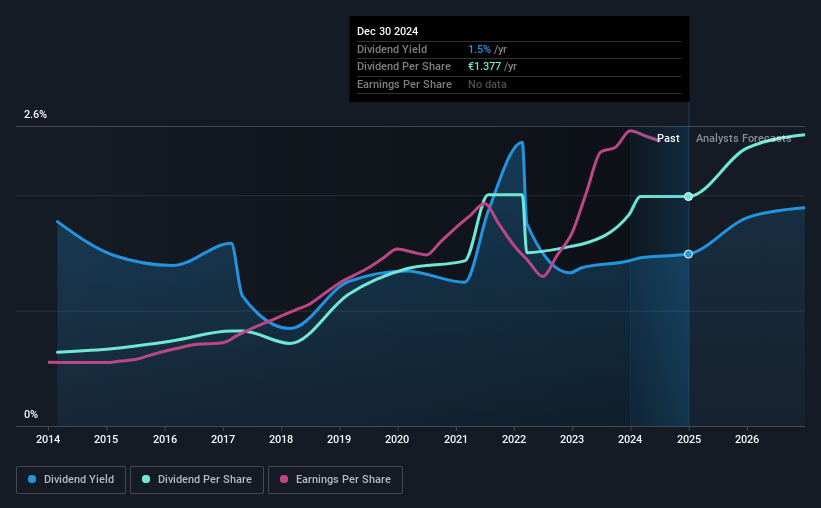Click the 2023 x-axis label
821x508 pixels.
tap(572, 439)
